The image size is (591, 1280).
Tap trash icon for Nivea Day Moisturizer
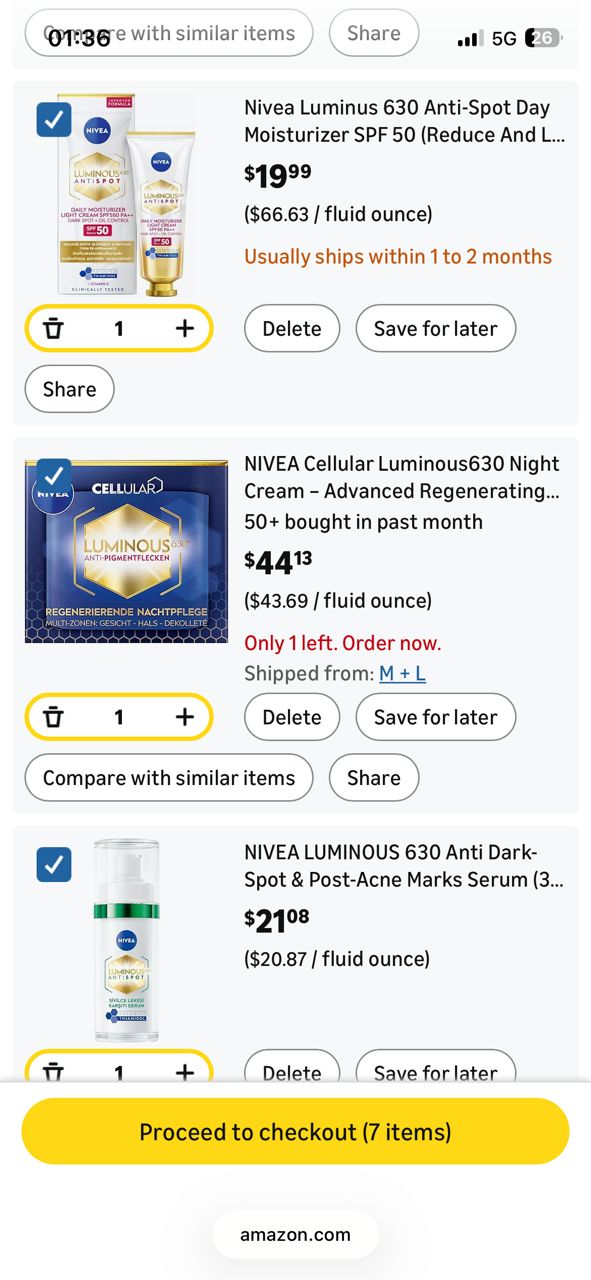point(54,328)
